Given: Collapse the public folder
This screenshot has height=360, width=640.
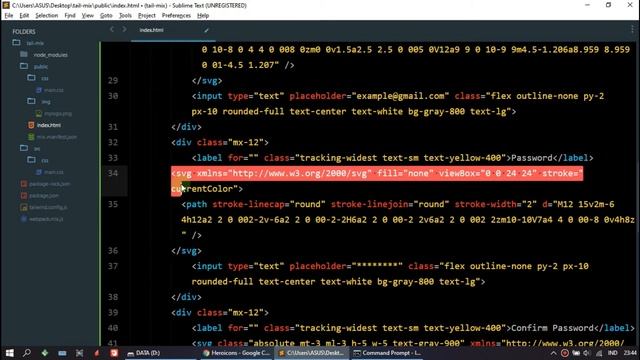Looking at the screenshot, I should pos(24,66).
